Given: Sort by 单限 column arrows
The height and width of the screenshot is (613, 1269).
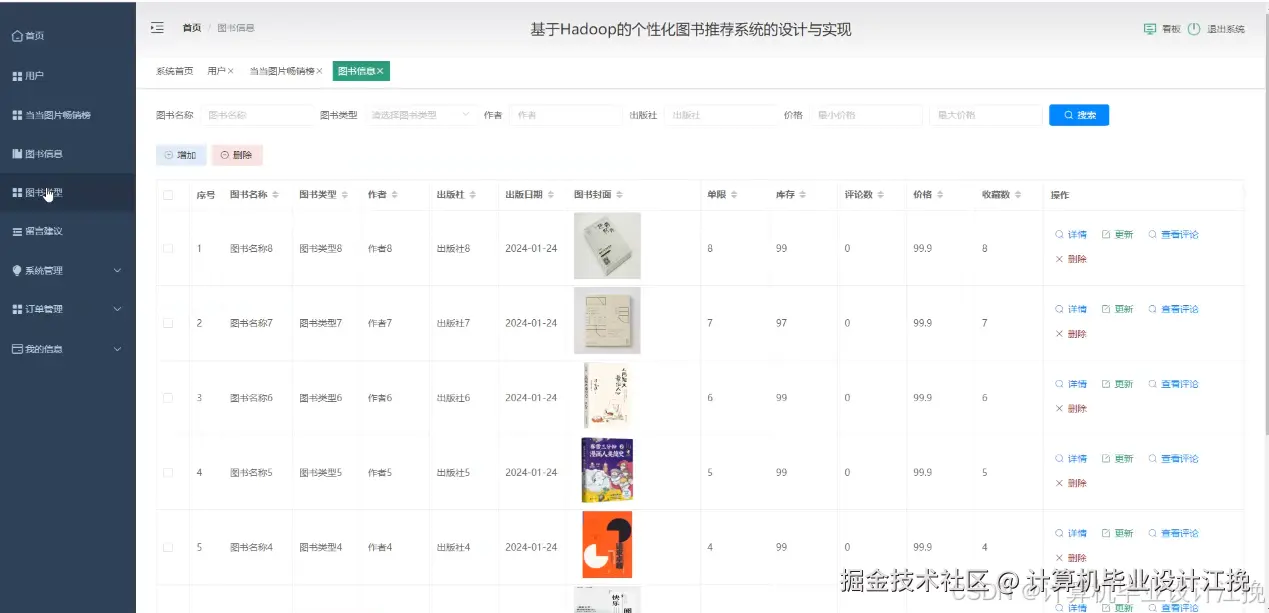Looking at the screenshot, I should [x=735, y=195].
